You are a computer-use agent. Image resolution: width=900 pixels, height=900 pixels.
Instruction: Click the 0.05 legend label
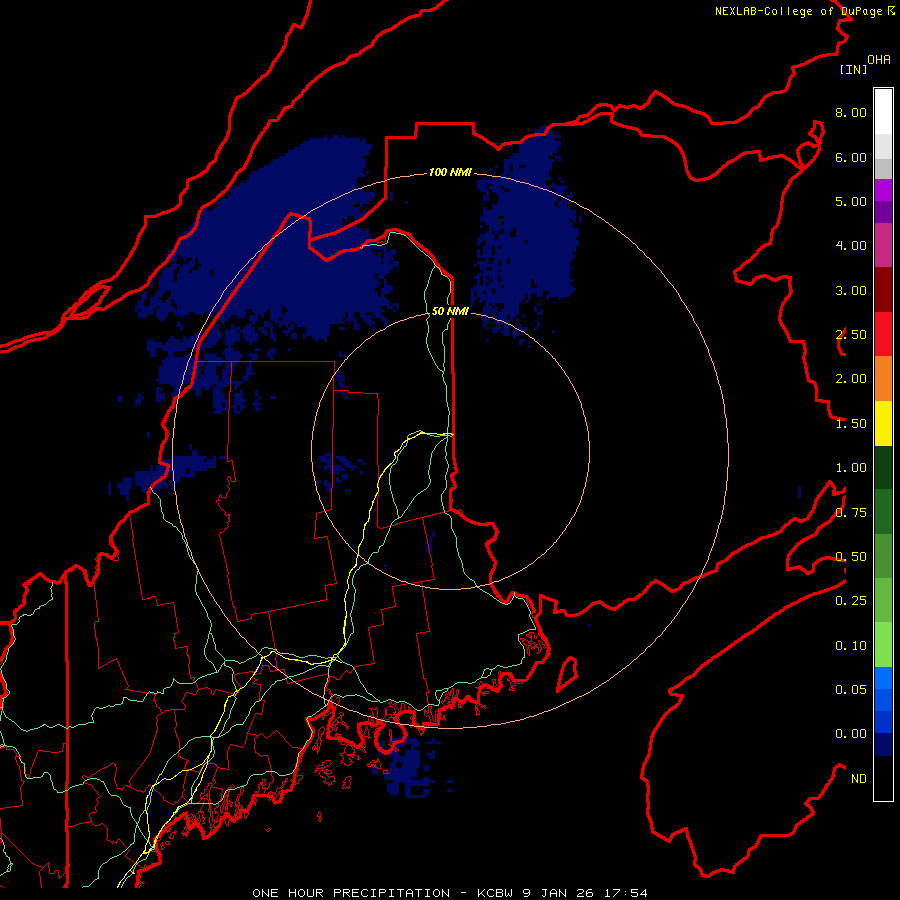click(851, 689)
